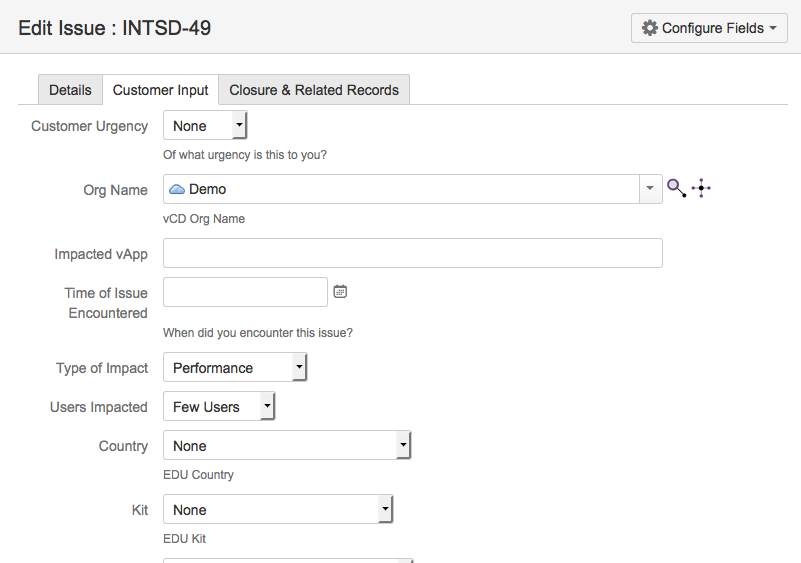Switch to the Details tab

pos(70,90)
